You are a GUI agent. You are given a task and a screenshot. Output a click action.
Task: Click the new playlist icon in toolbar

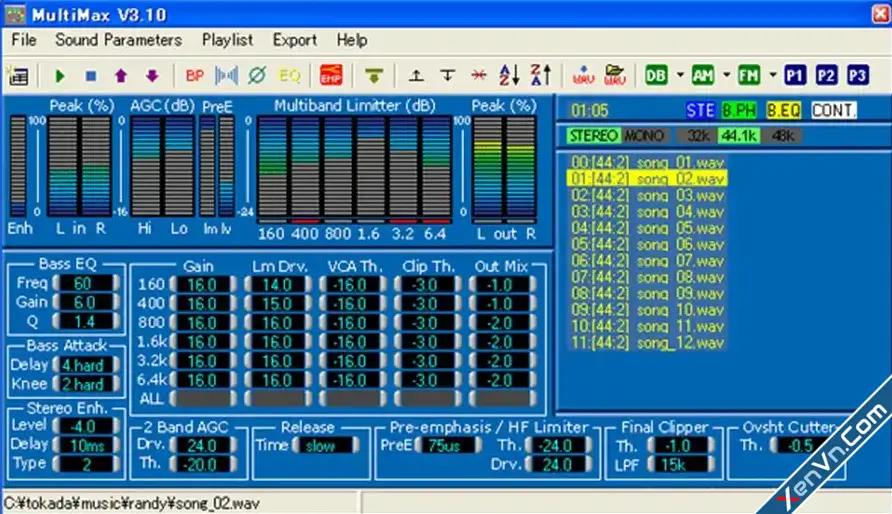point(18,76)
